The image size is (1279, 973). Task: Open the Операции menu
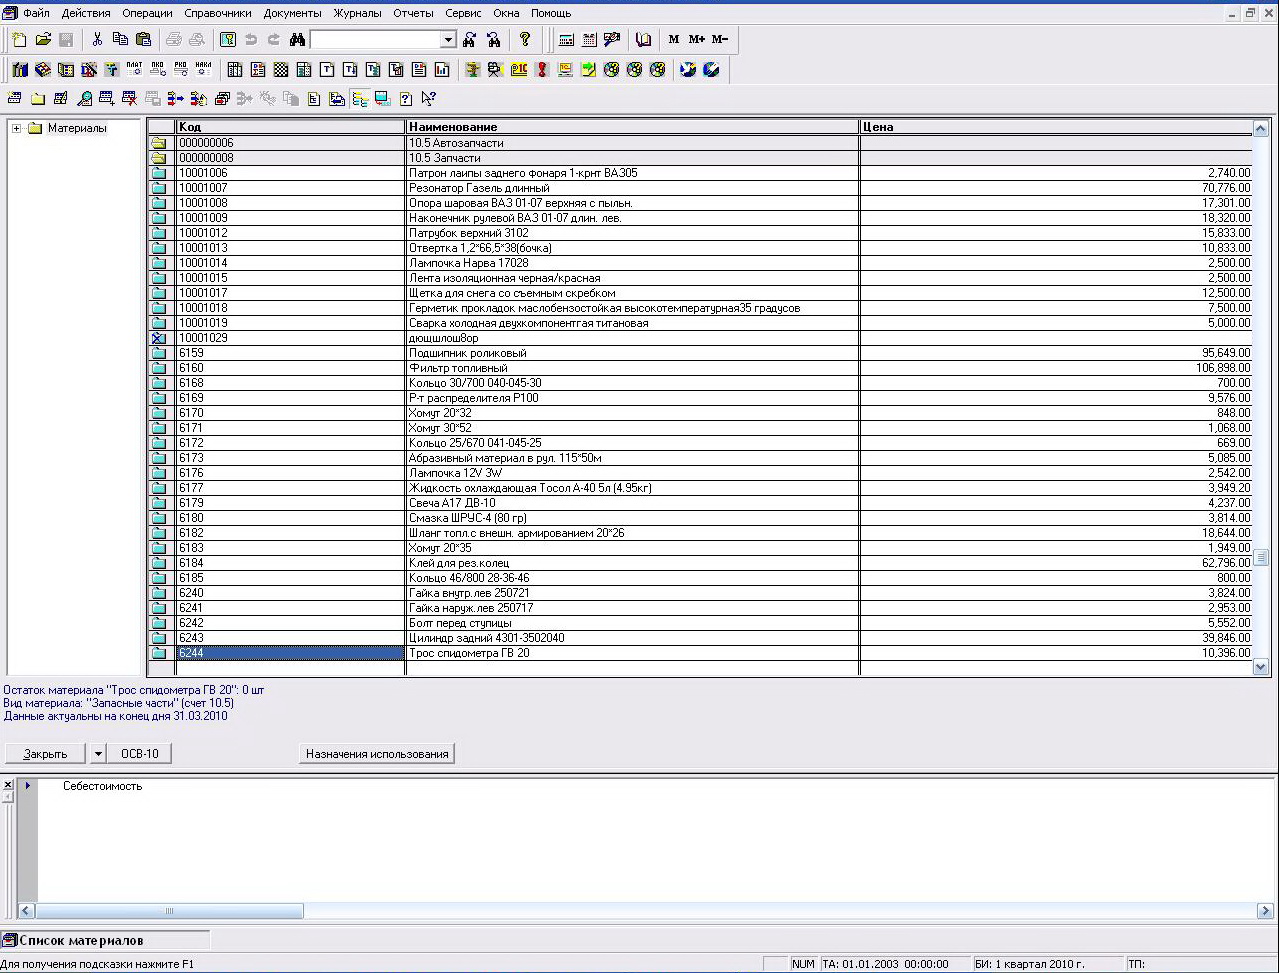coord(147,13)
